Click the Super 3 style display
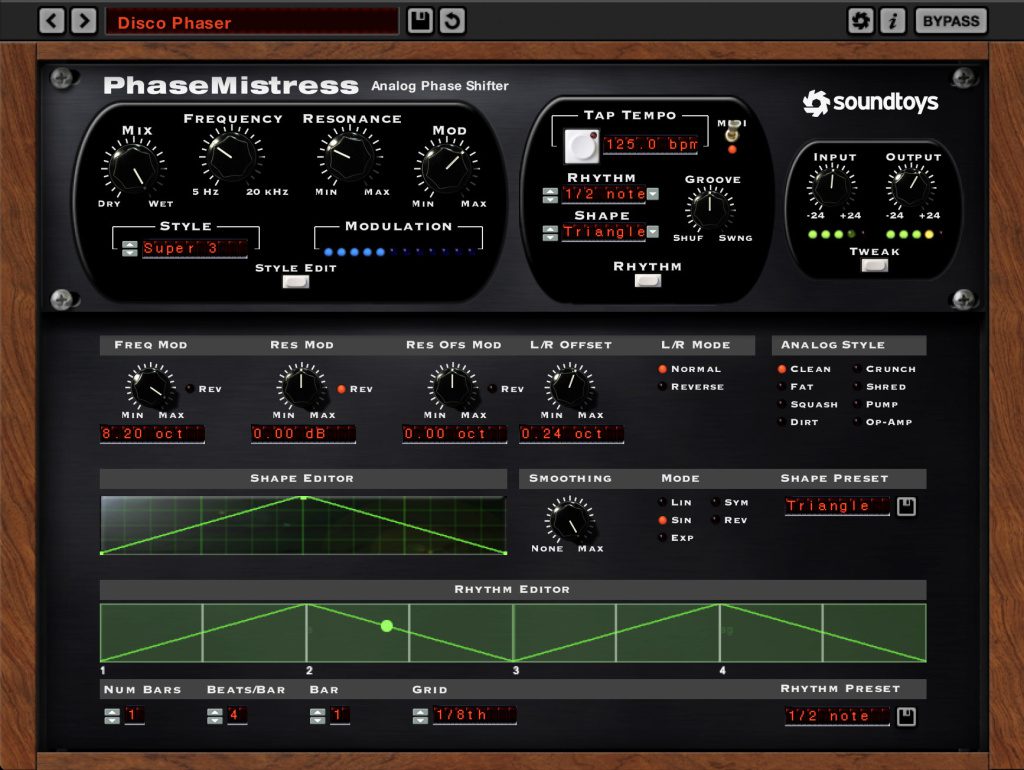1024x770 pixels. [195, 249]
